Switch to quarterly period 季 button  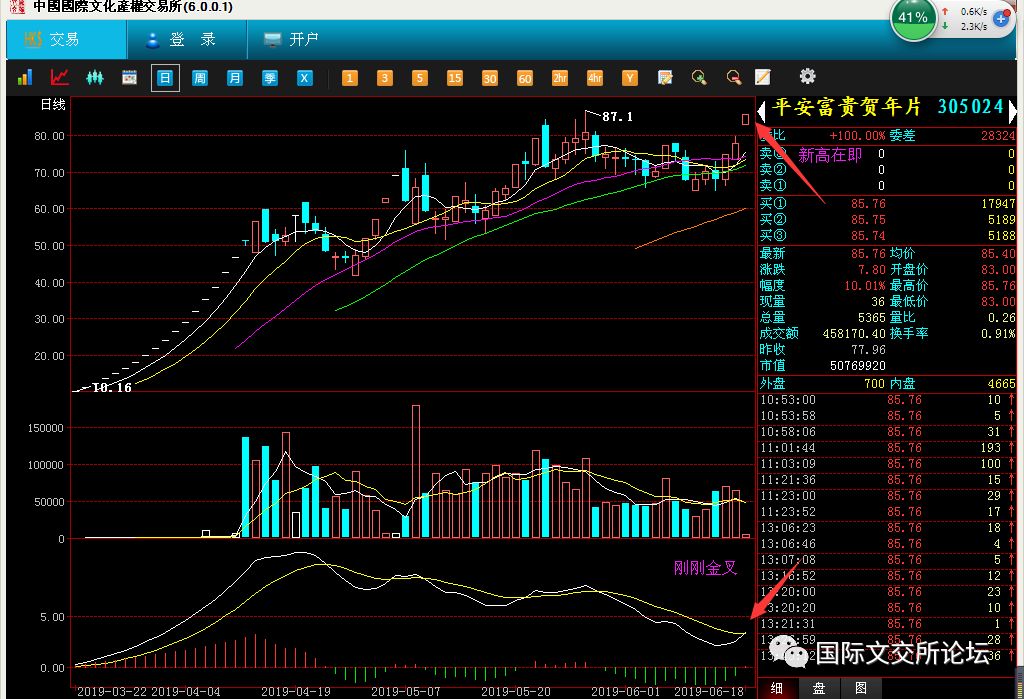click(270, 78)
